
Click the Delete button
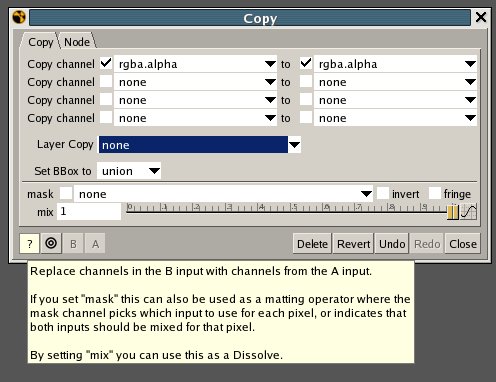(312, 244)
